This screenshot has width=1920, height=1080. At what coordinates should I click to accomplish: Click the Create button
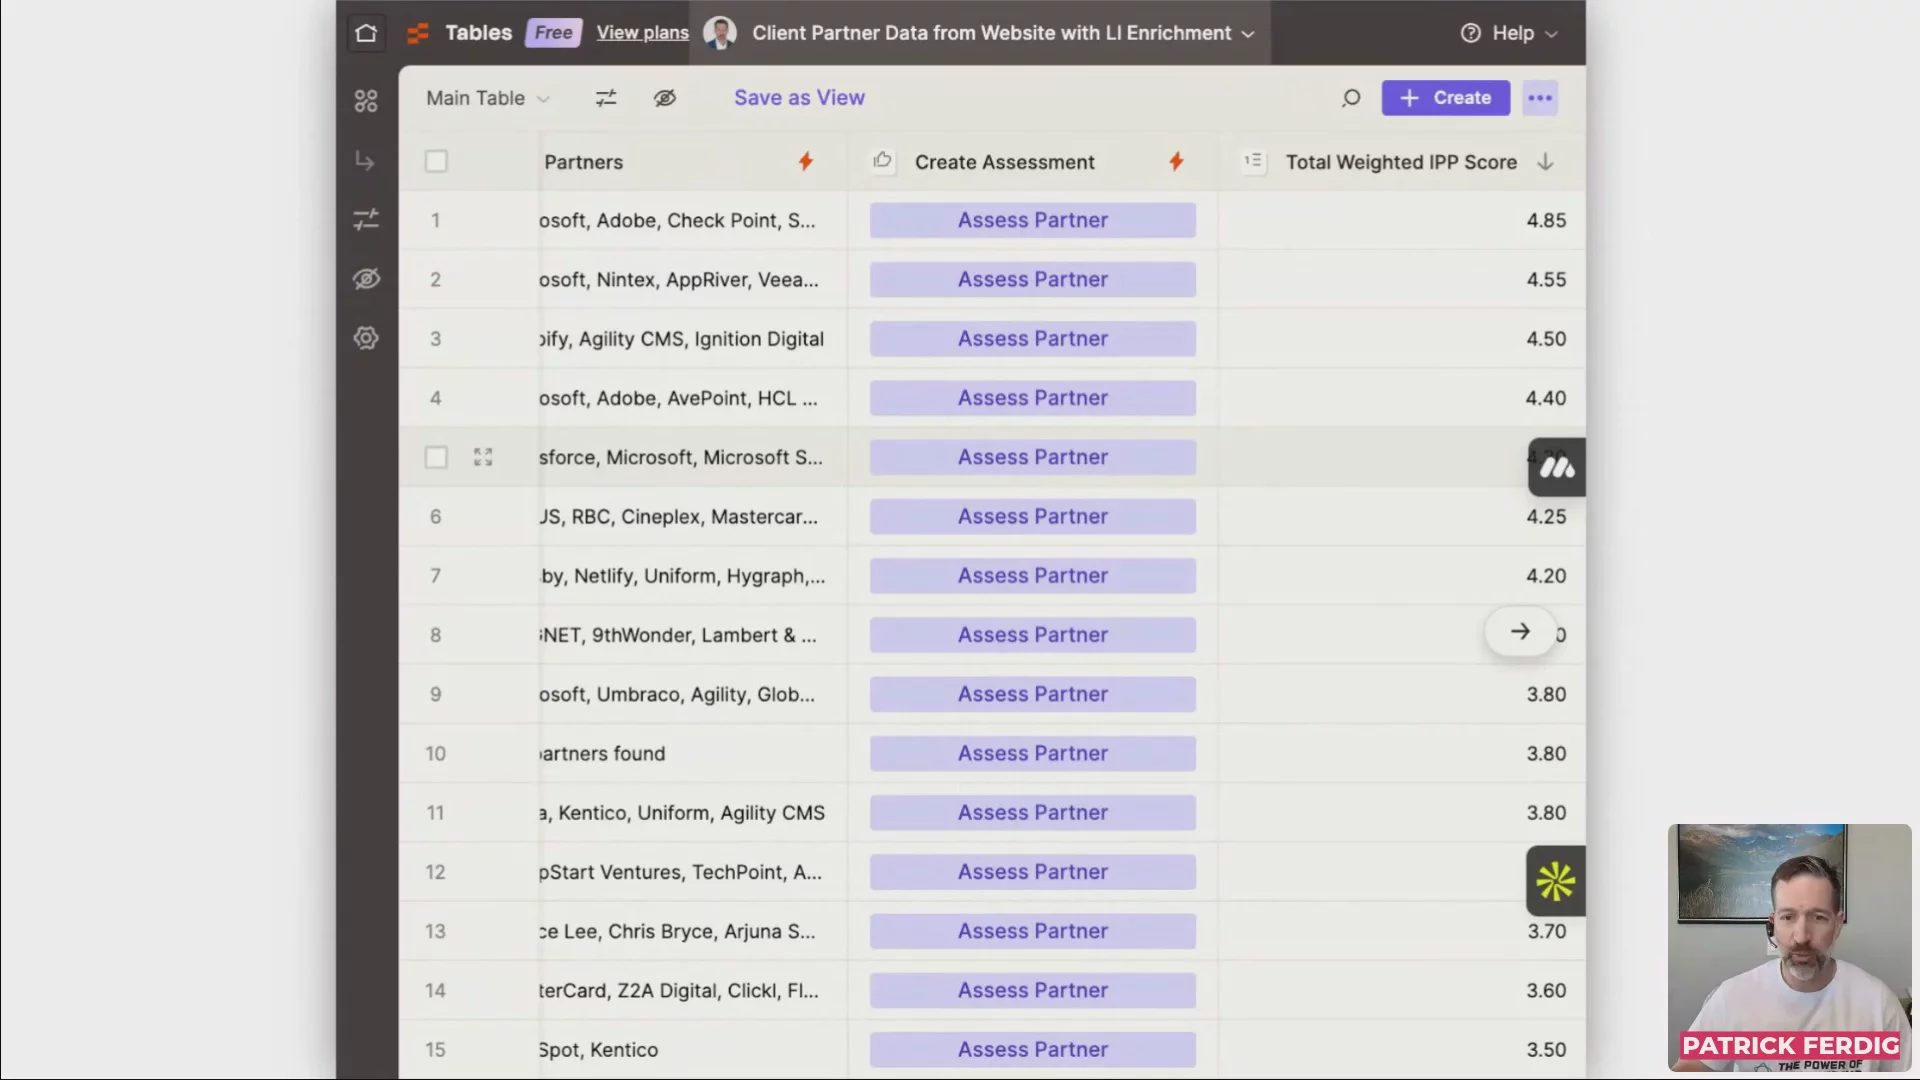tap(1445, 98)
